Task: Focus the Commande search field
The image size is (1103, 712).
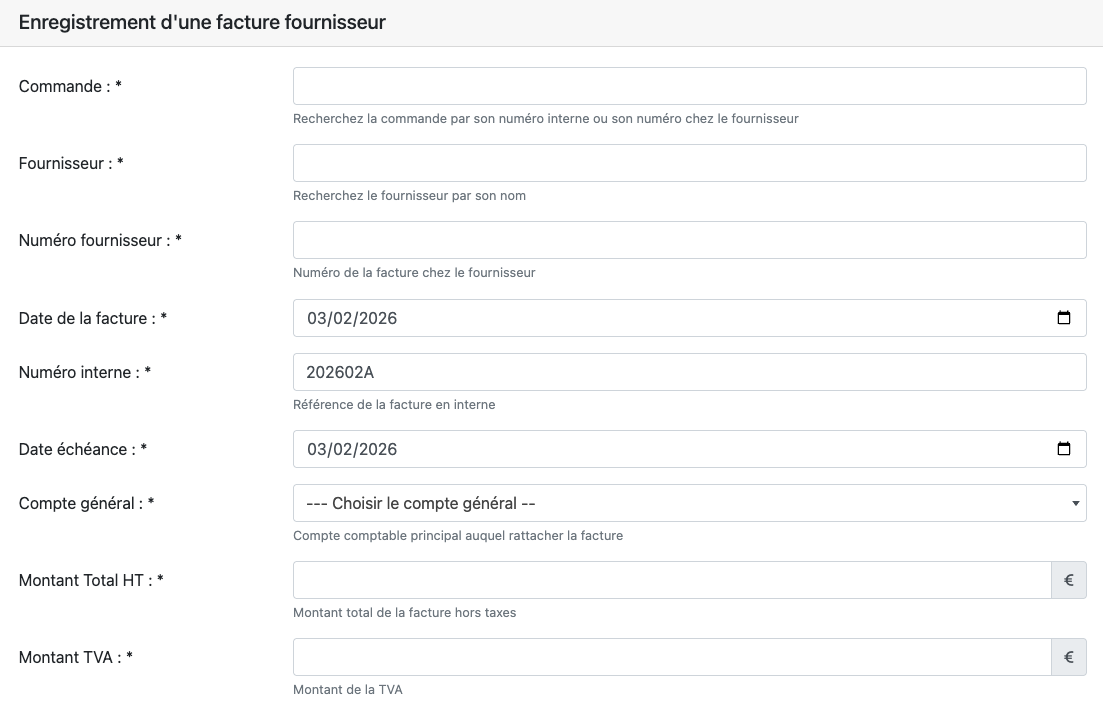Action: tap(689, 86)
